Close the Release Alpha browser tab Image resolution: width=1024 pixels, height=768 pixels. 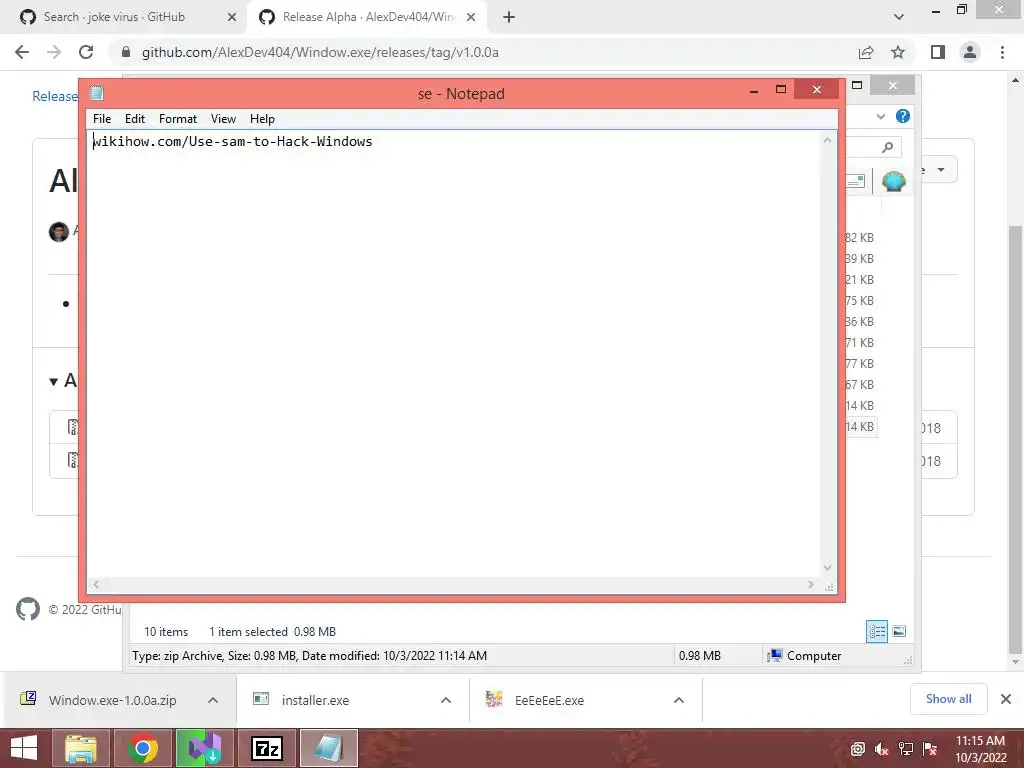[x=471, y=18]
